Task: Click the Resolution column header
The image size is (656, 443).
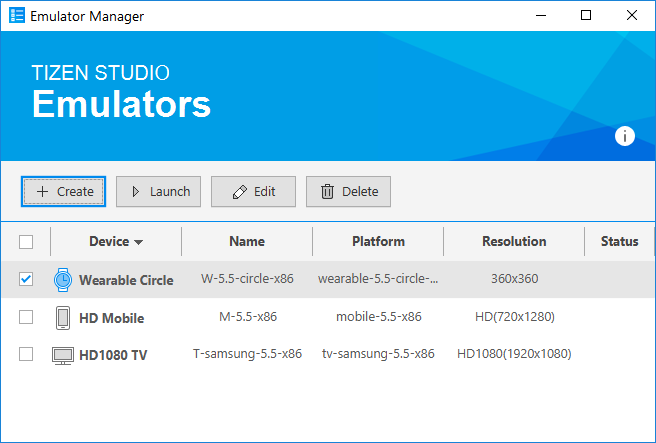Action: point(514,241)
